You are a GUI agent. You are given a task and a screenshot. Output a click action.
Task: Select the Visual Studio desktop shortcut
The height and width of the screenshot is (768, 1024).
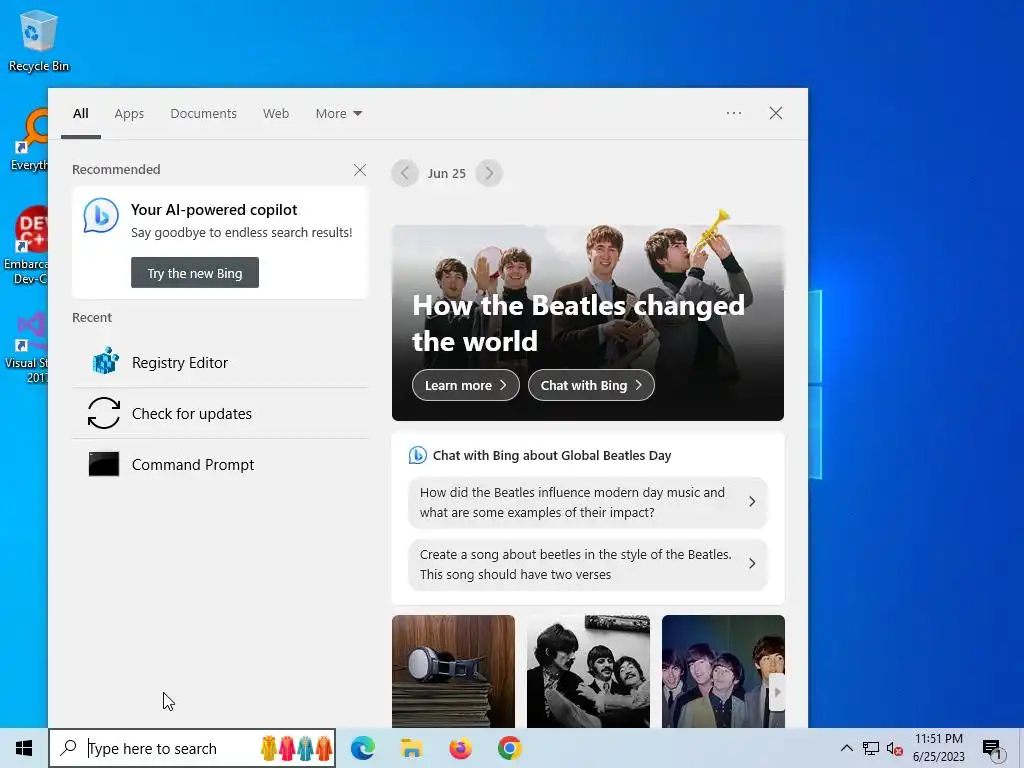pos(26,347)
